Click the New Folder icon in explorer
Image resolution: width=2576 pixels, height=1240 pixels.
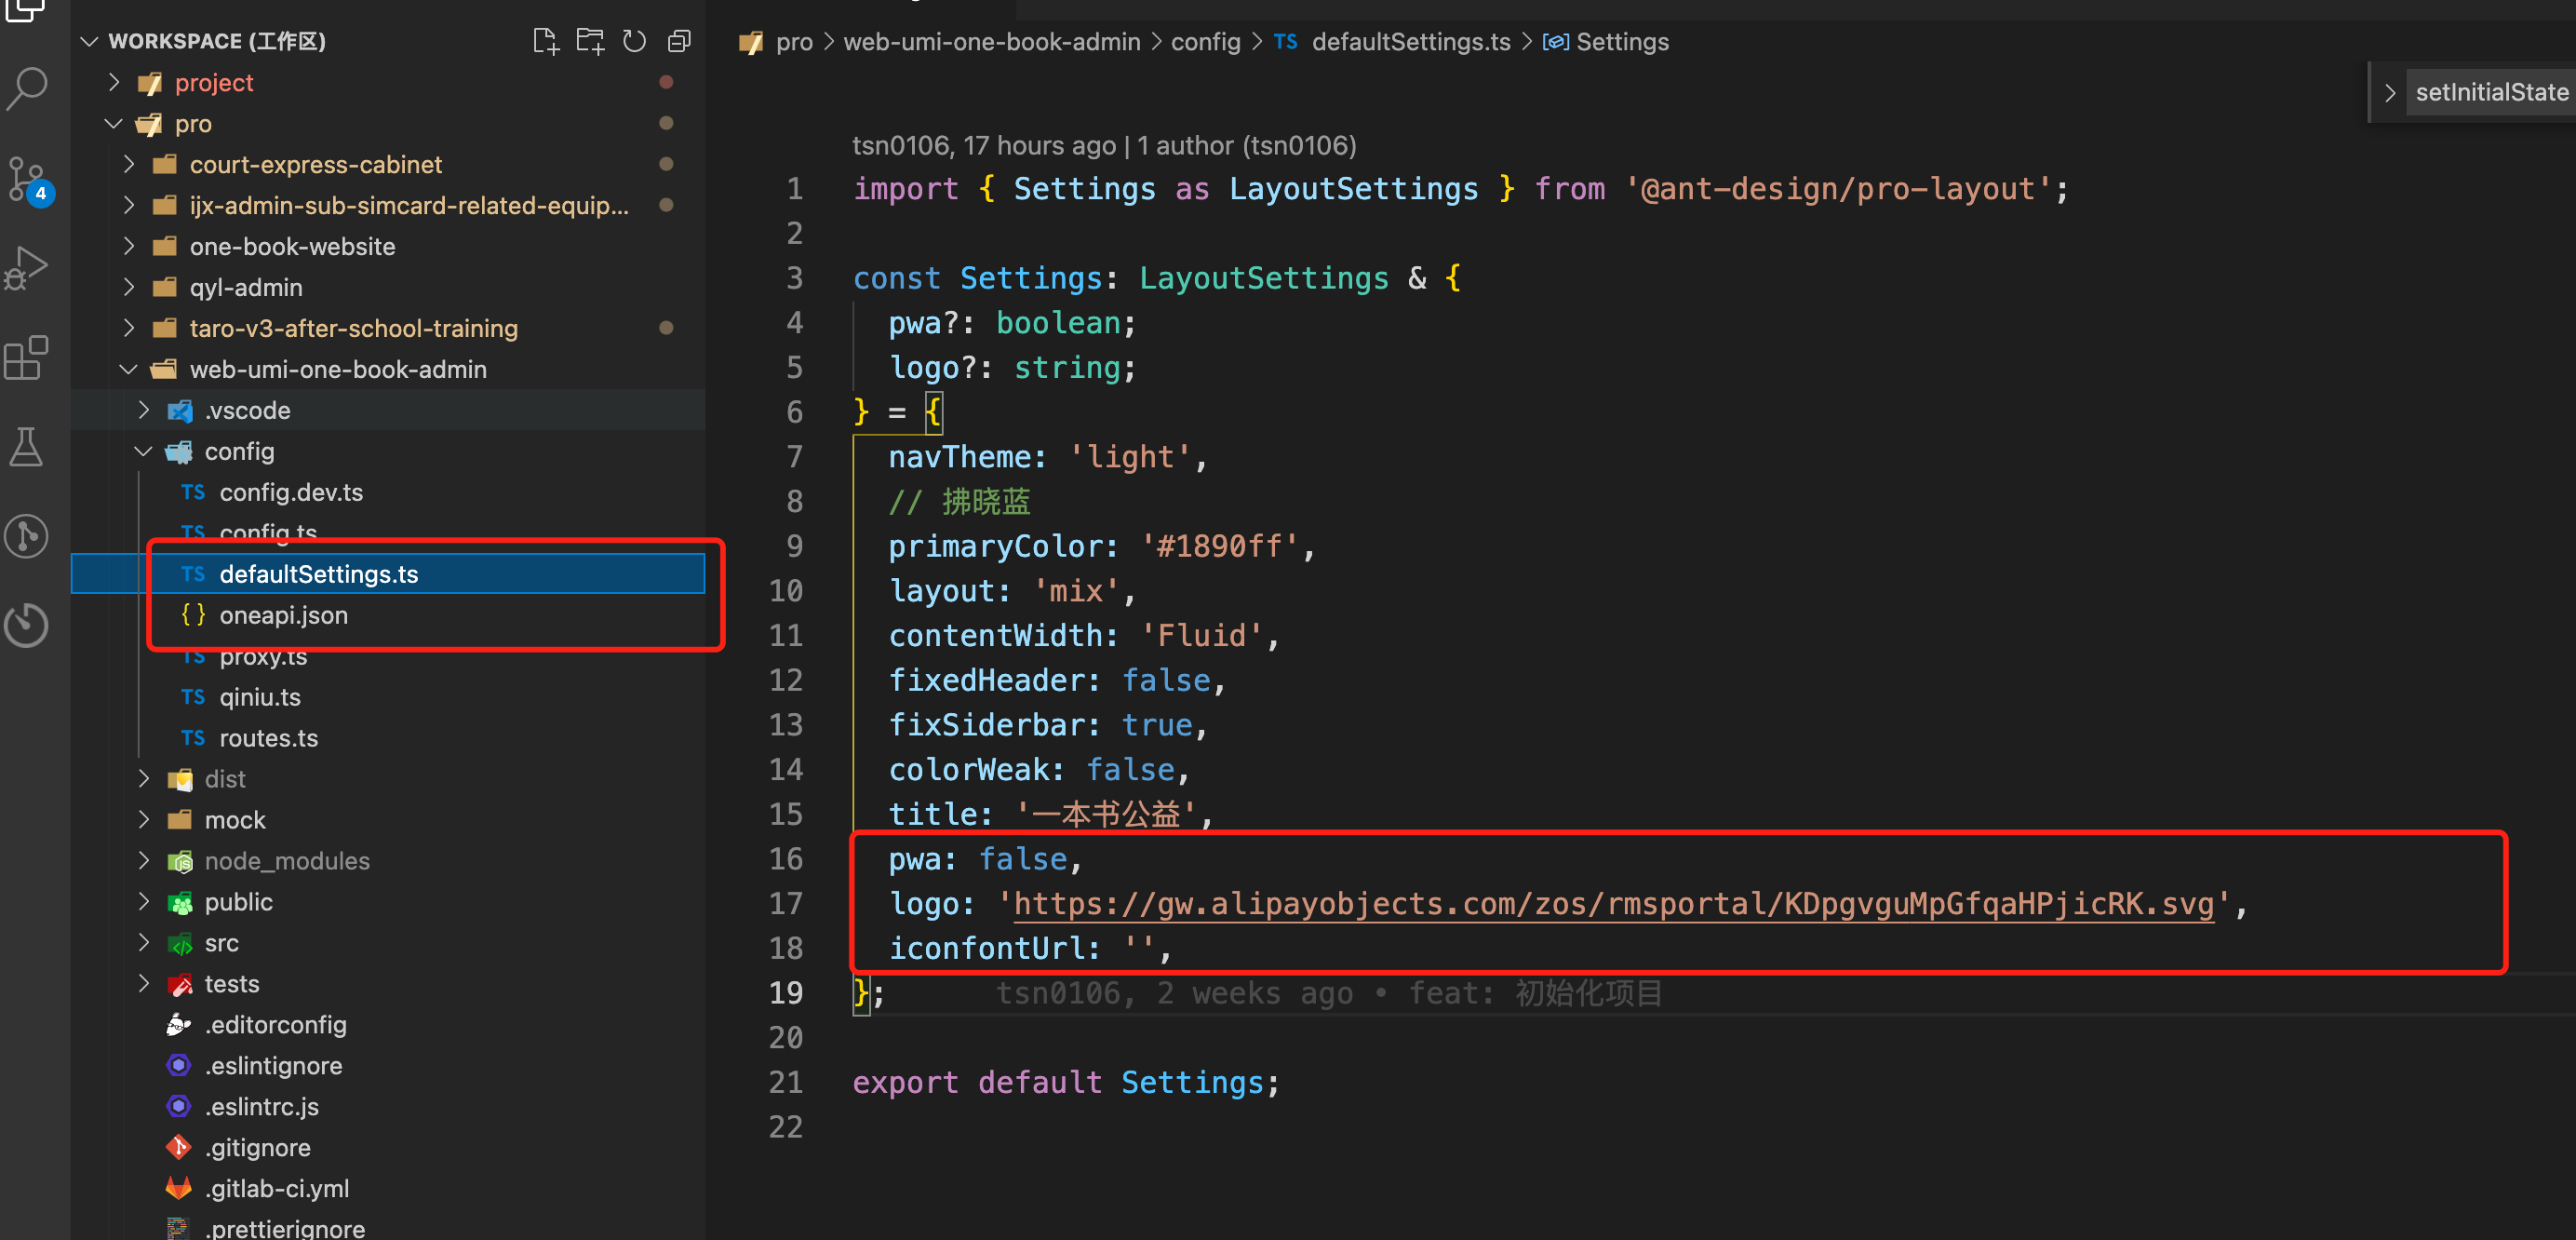(590, 41)
